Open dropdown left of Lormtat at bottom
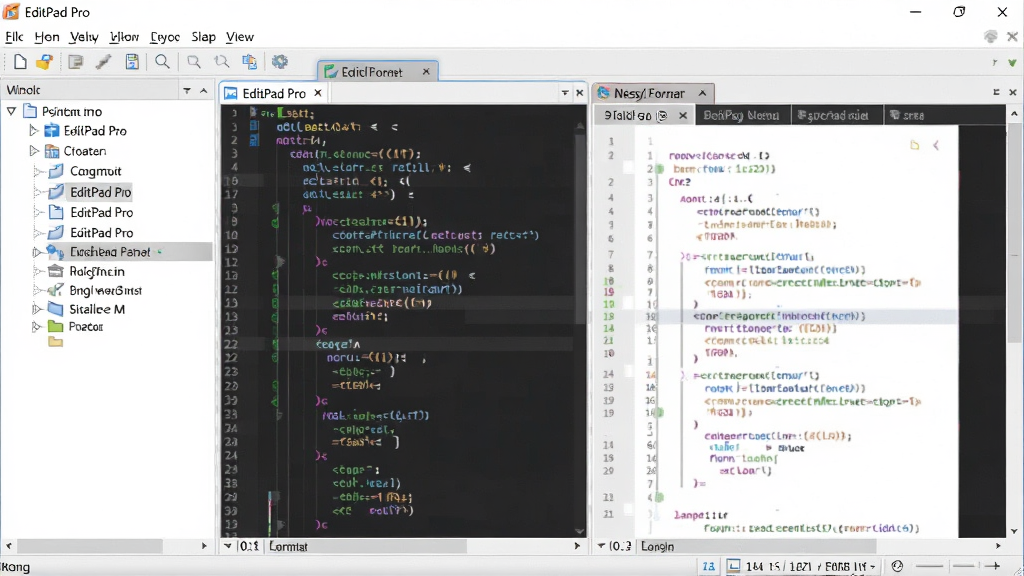The image size is (1024, 576). [x=228, y=546]
